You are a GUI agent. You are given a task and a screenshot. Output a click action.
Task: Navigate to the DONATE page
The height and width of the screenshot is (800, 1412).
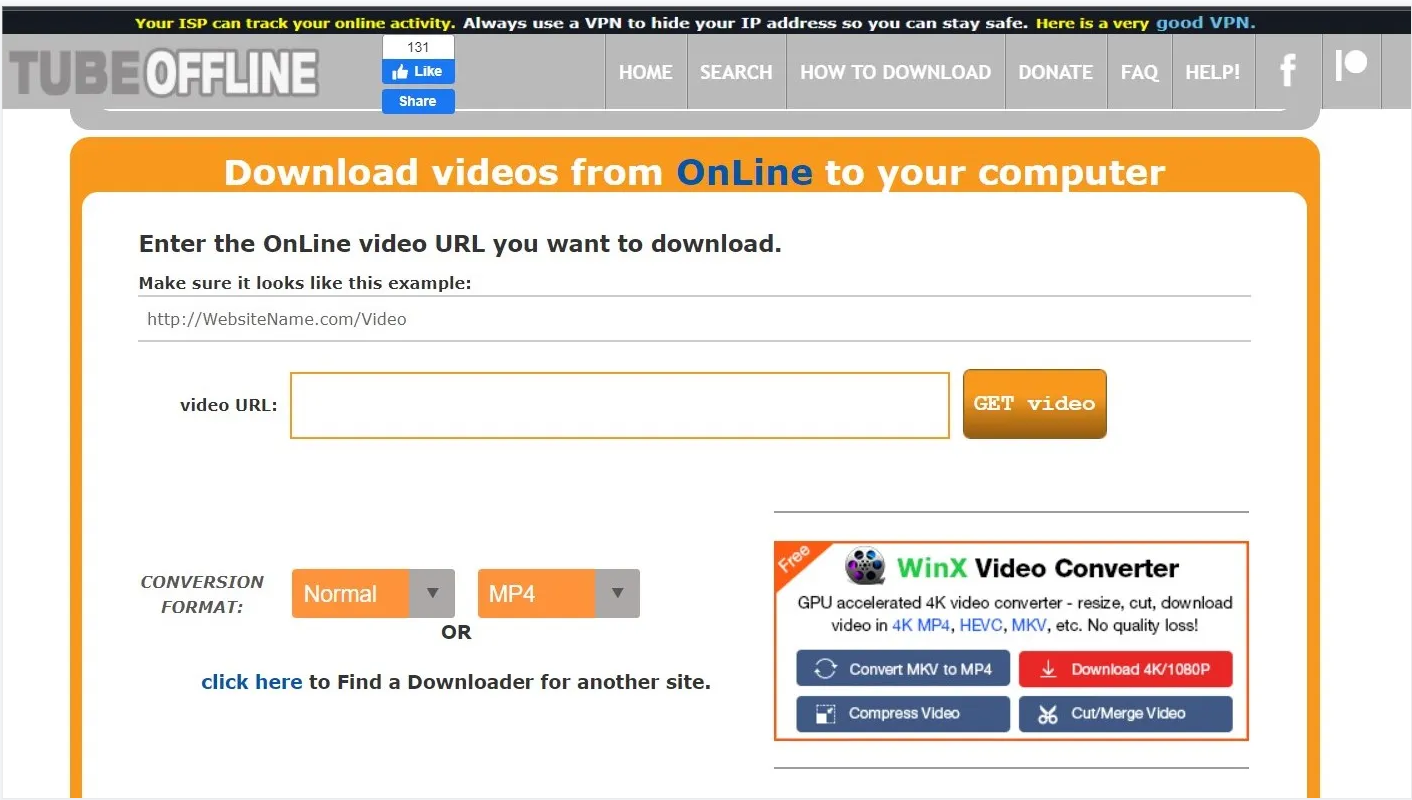coord(1055,72)
